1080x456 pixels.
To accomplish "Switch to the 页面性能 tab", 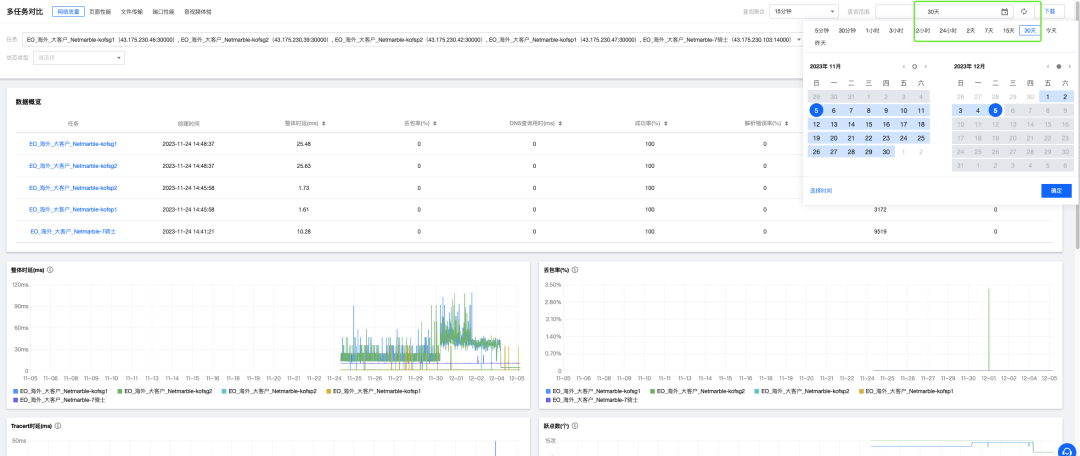I will pyautogui.click(x=100, y=12).
